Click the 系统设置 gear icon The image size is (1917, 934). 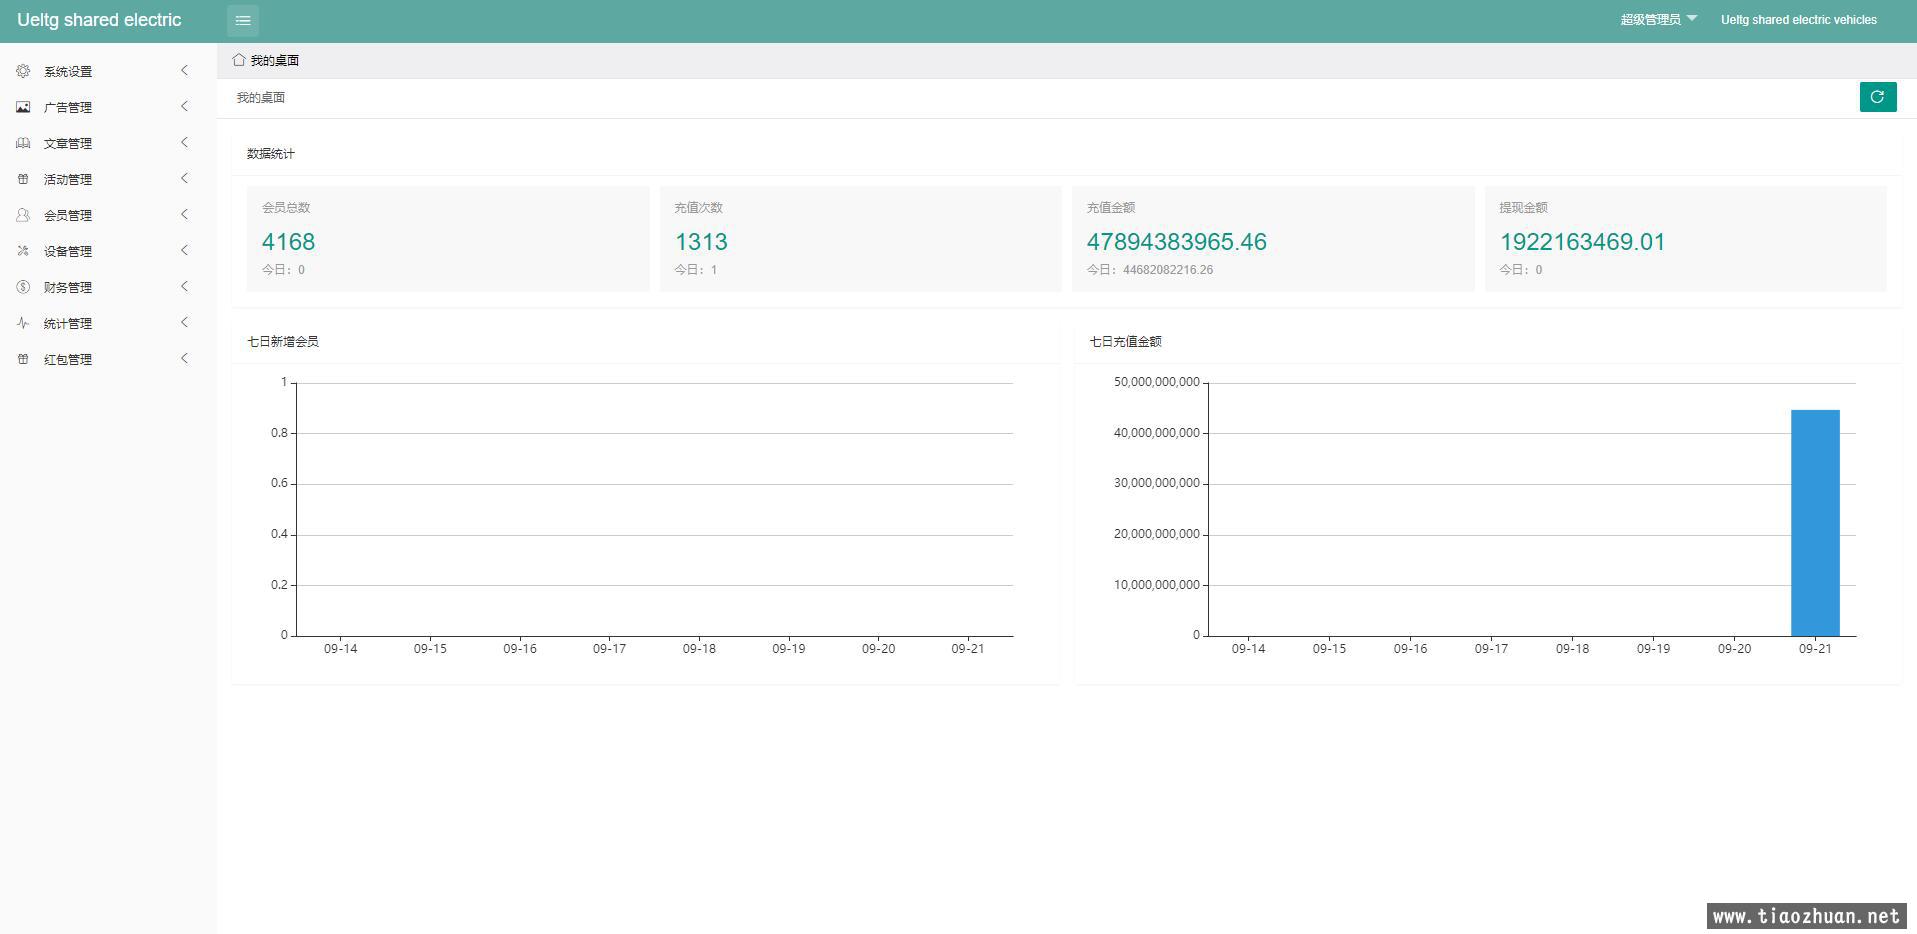23,71
